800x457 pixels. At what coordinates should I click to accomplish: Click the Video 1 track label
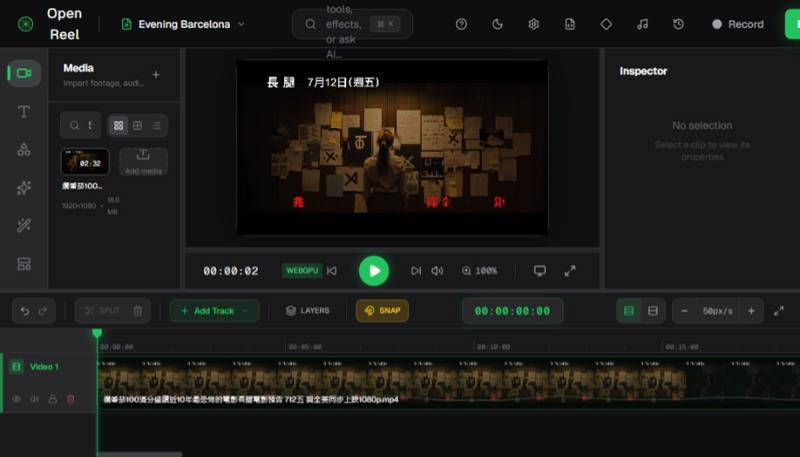44,367
